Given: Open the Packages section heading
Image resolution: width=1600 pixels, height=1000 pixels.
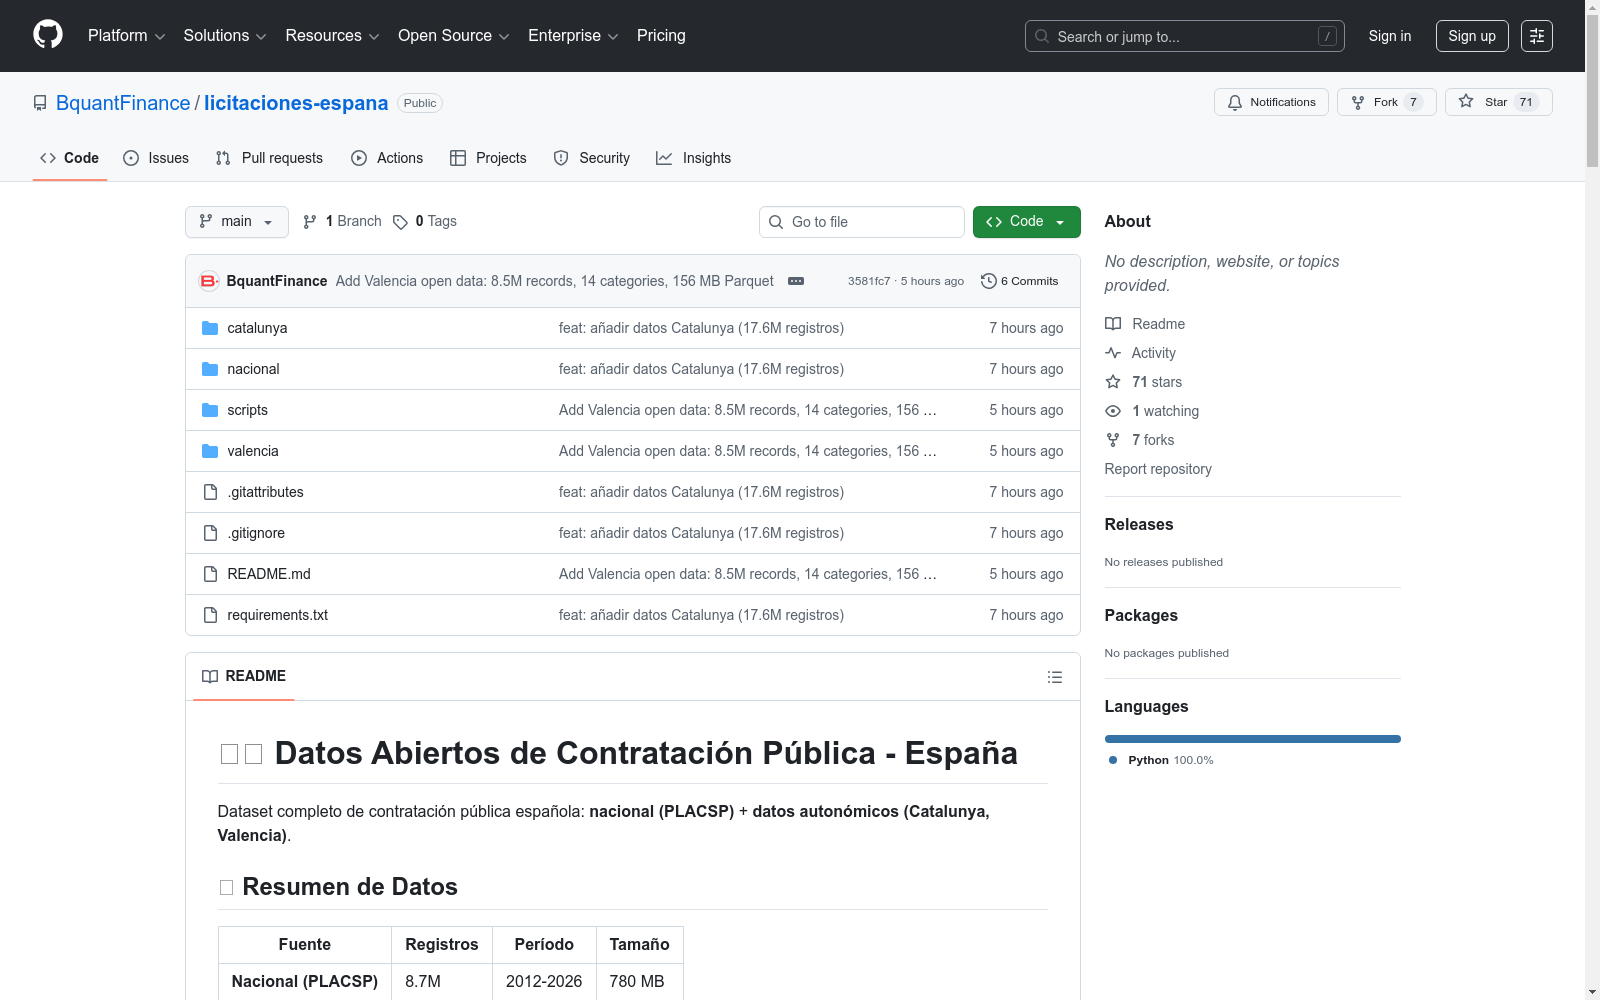Looking at the screenshot, I should pyautogui.click(x=1141, y=615).
